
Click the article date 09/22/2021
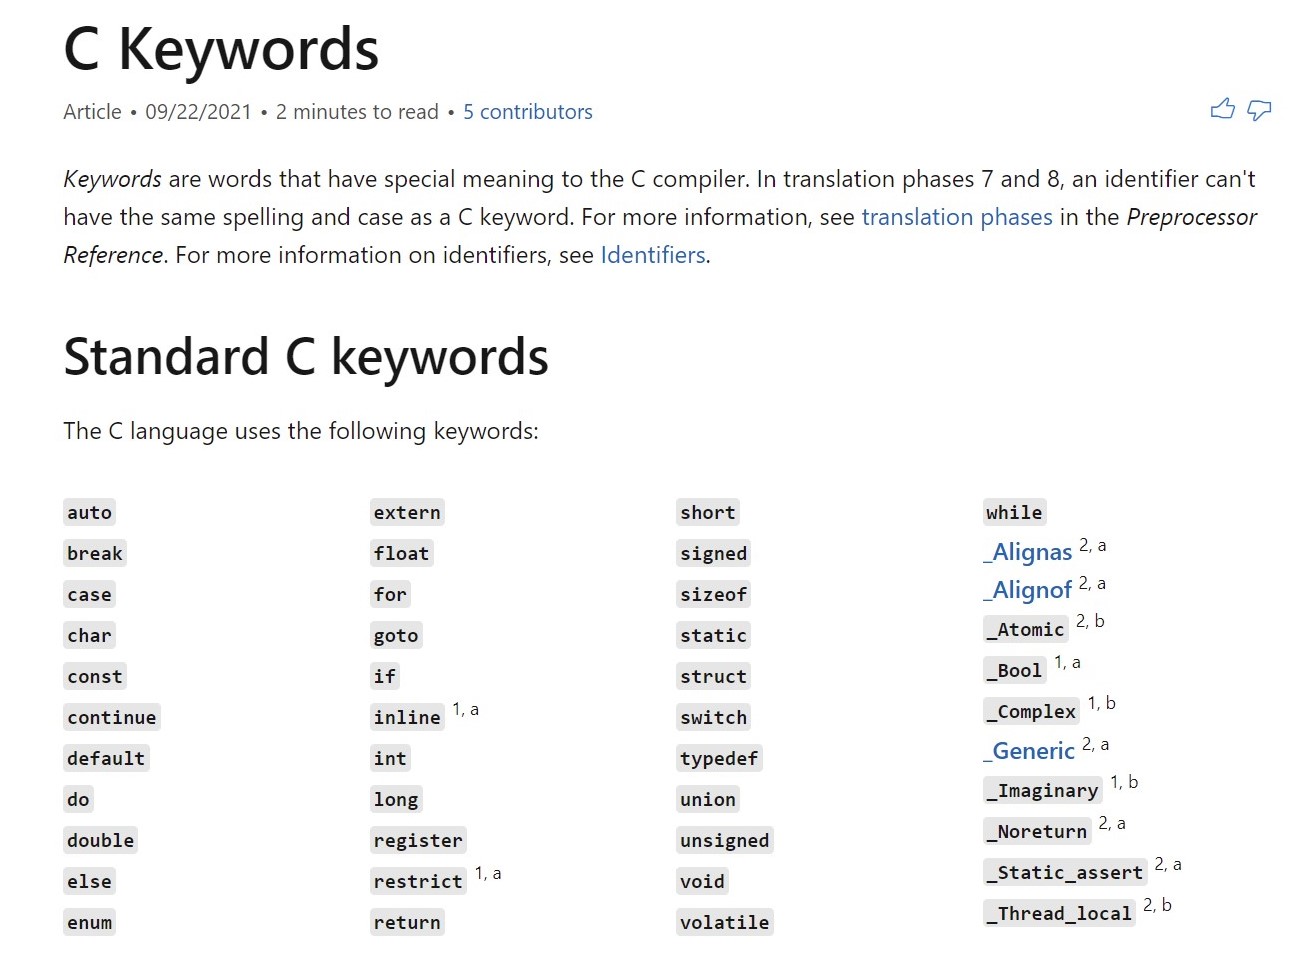(x=198, y=112)
